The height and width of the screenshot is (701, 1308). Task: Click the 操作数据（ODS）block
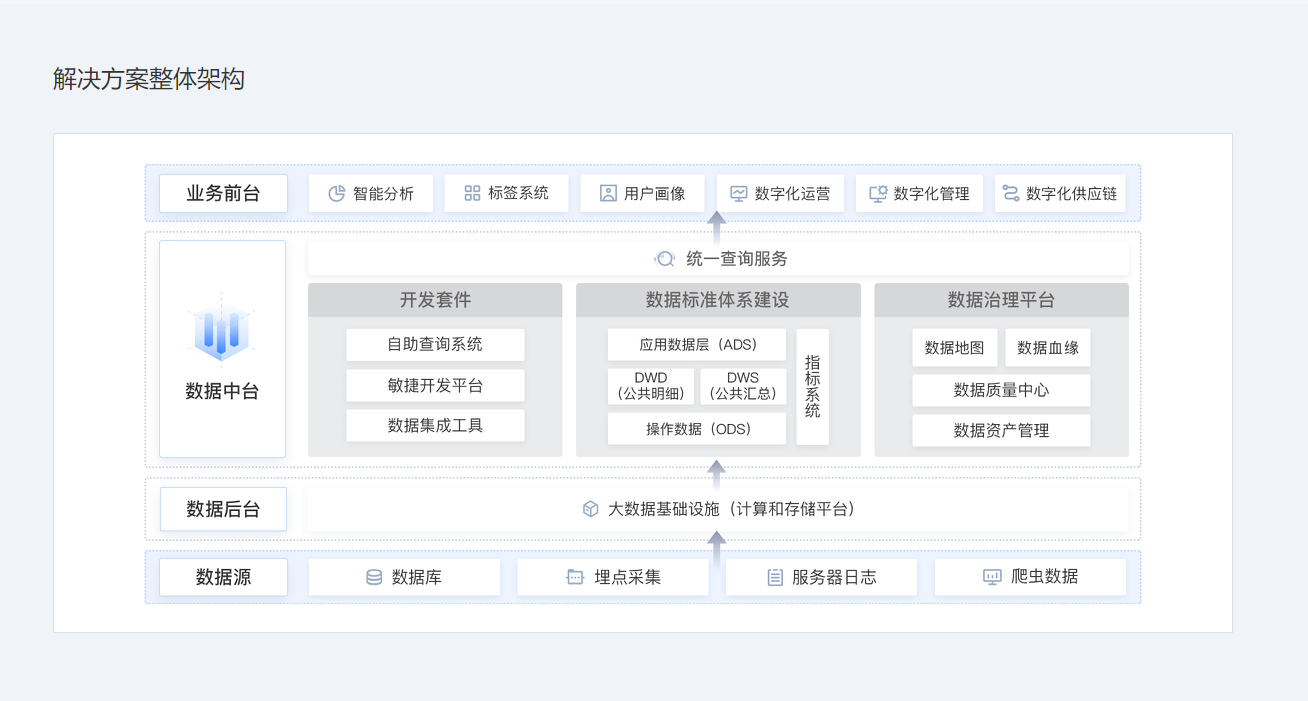tap(696, 428)
